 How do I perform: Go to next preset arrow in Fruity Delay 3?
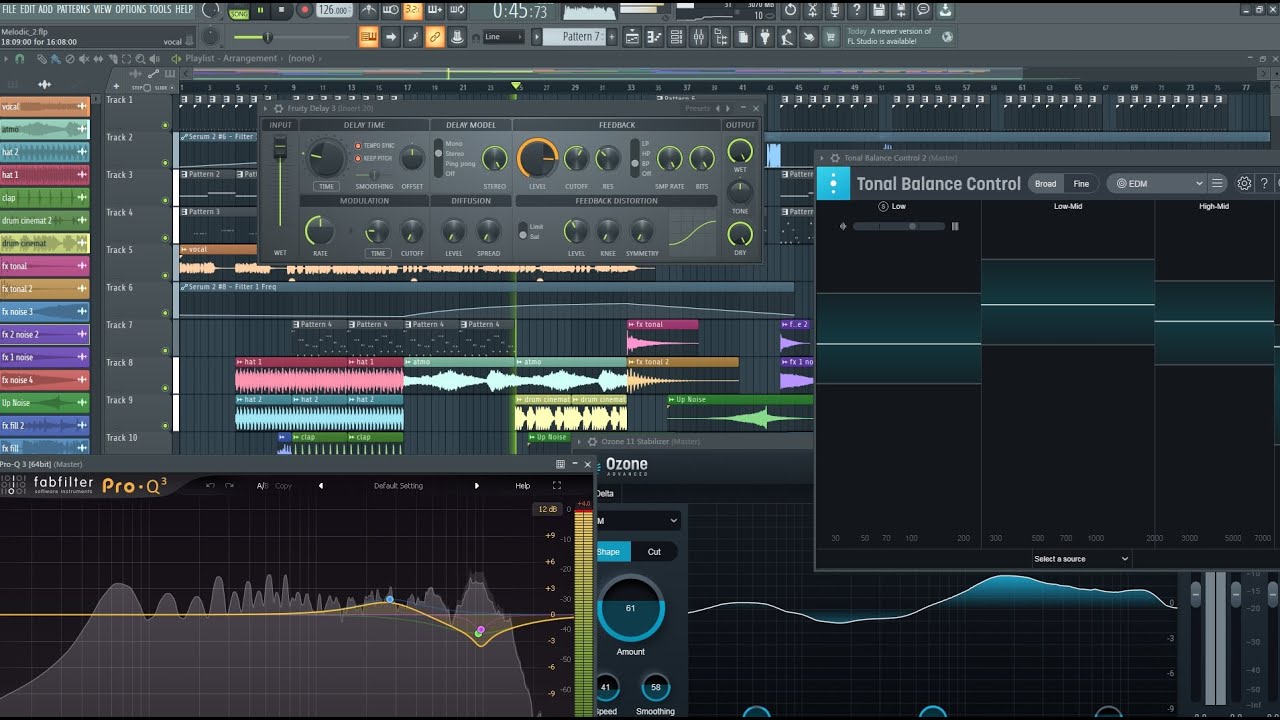pos(727,108)
